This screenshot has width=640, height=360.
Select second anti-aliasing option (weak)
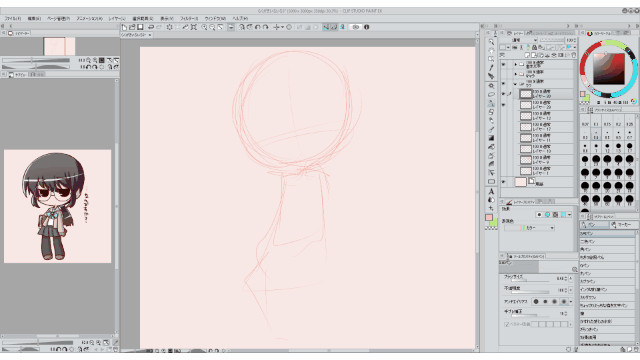click(545, 302)
